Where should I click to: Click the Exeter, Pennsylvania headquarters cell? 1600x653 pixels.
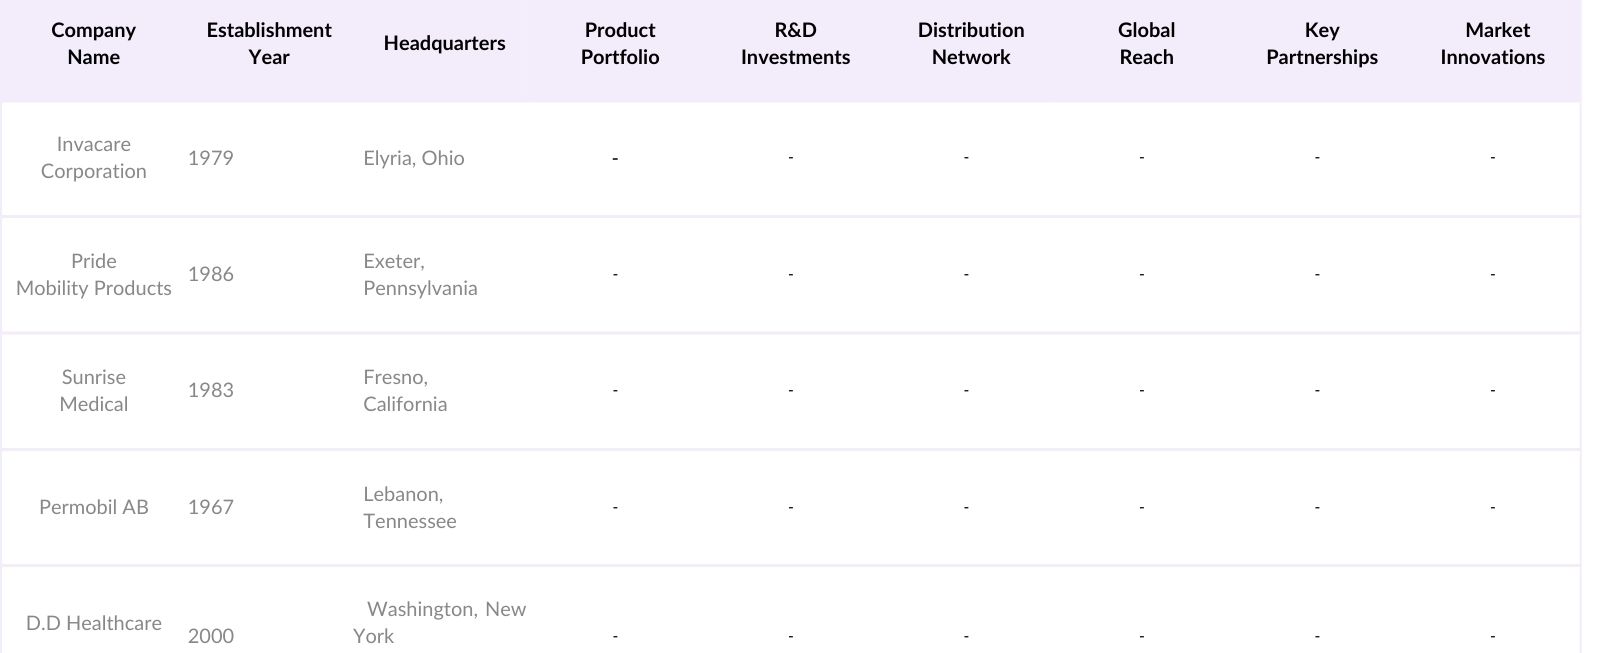420,275
